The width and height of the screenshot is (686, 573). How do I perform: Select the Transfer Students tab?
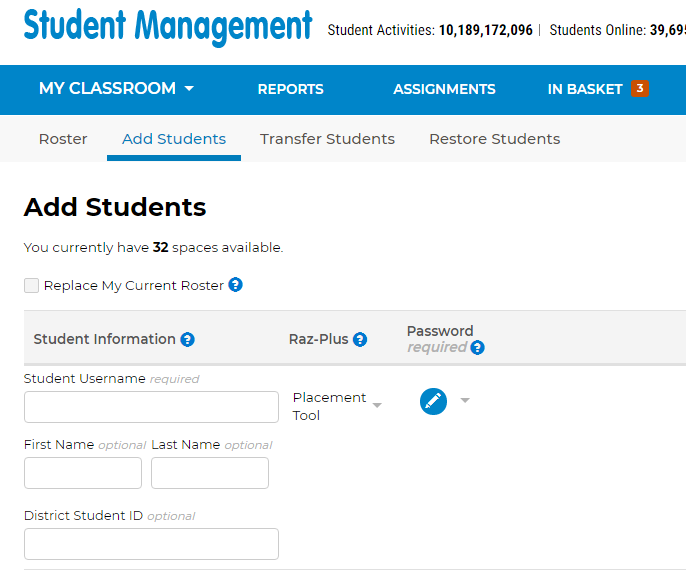tap(327, 139)
